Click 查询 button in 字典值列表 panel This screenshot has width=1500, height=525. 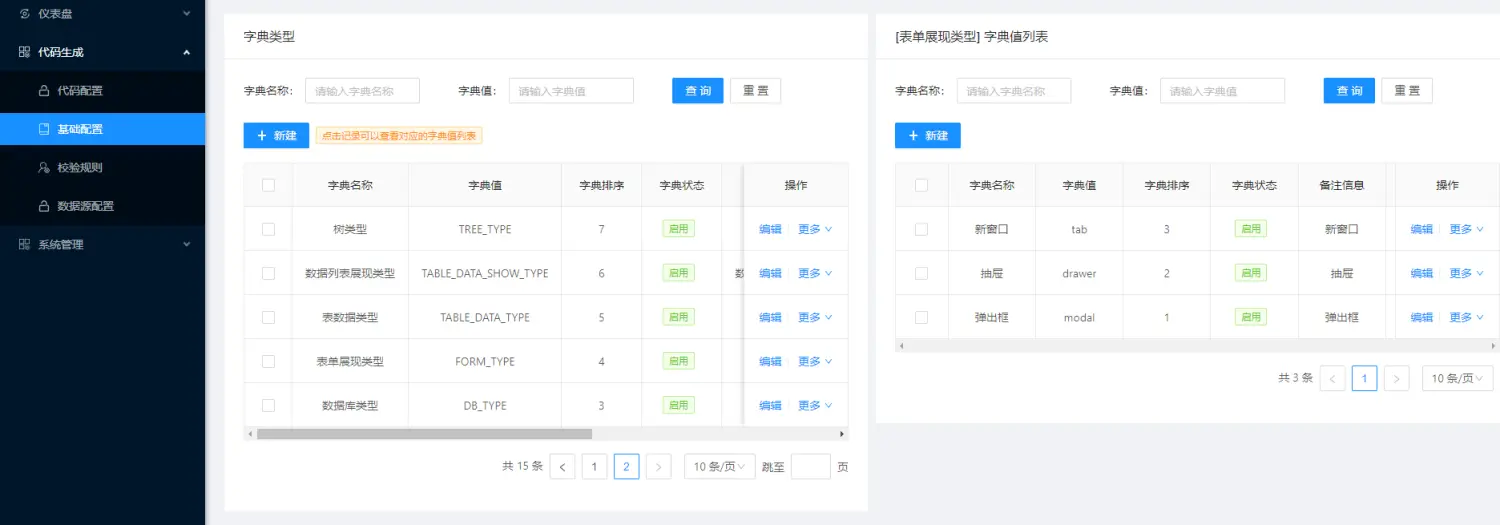click(x=1349, y=91)
